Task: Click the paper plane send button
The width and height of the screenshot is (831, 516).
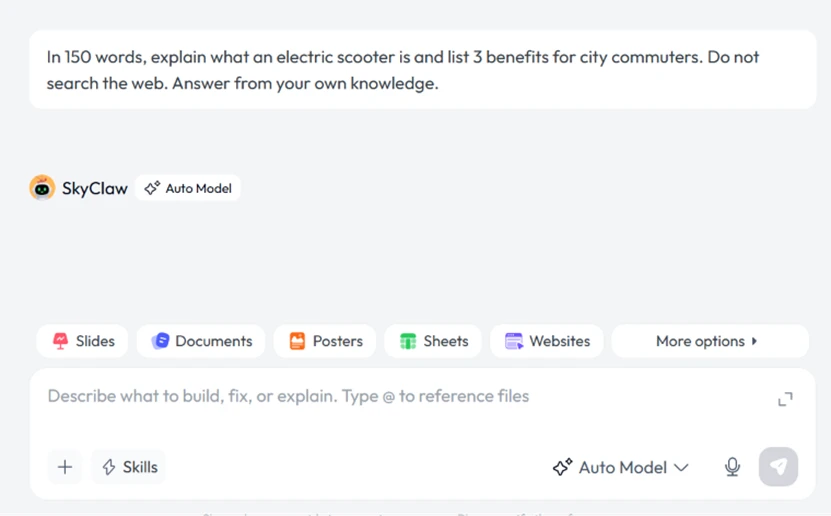Action: click(778, 467)
